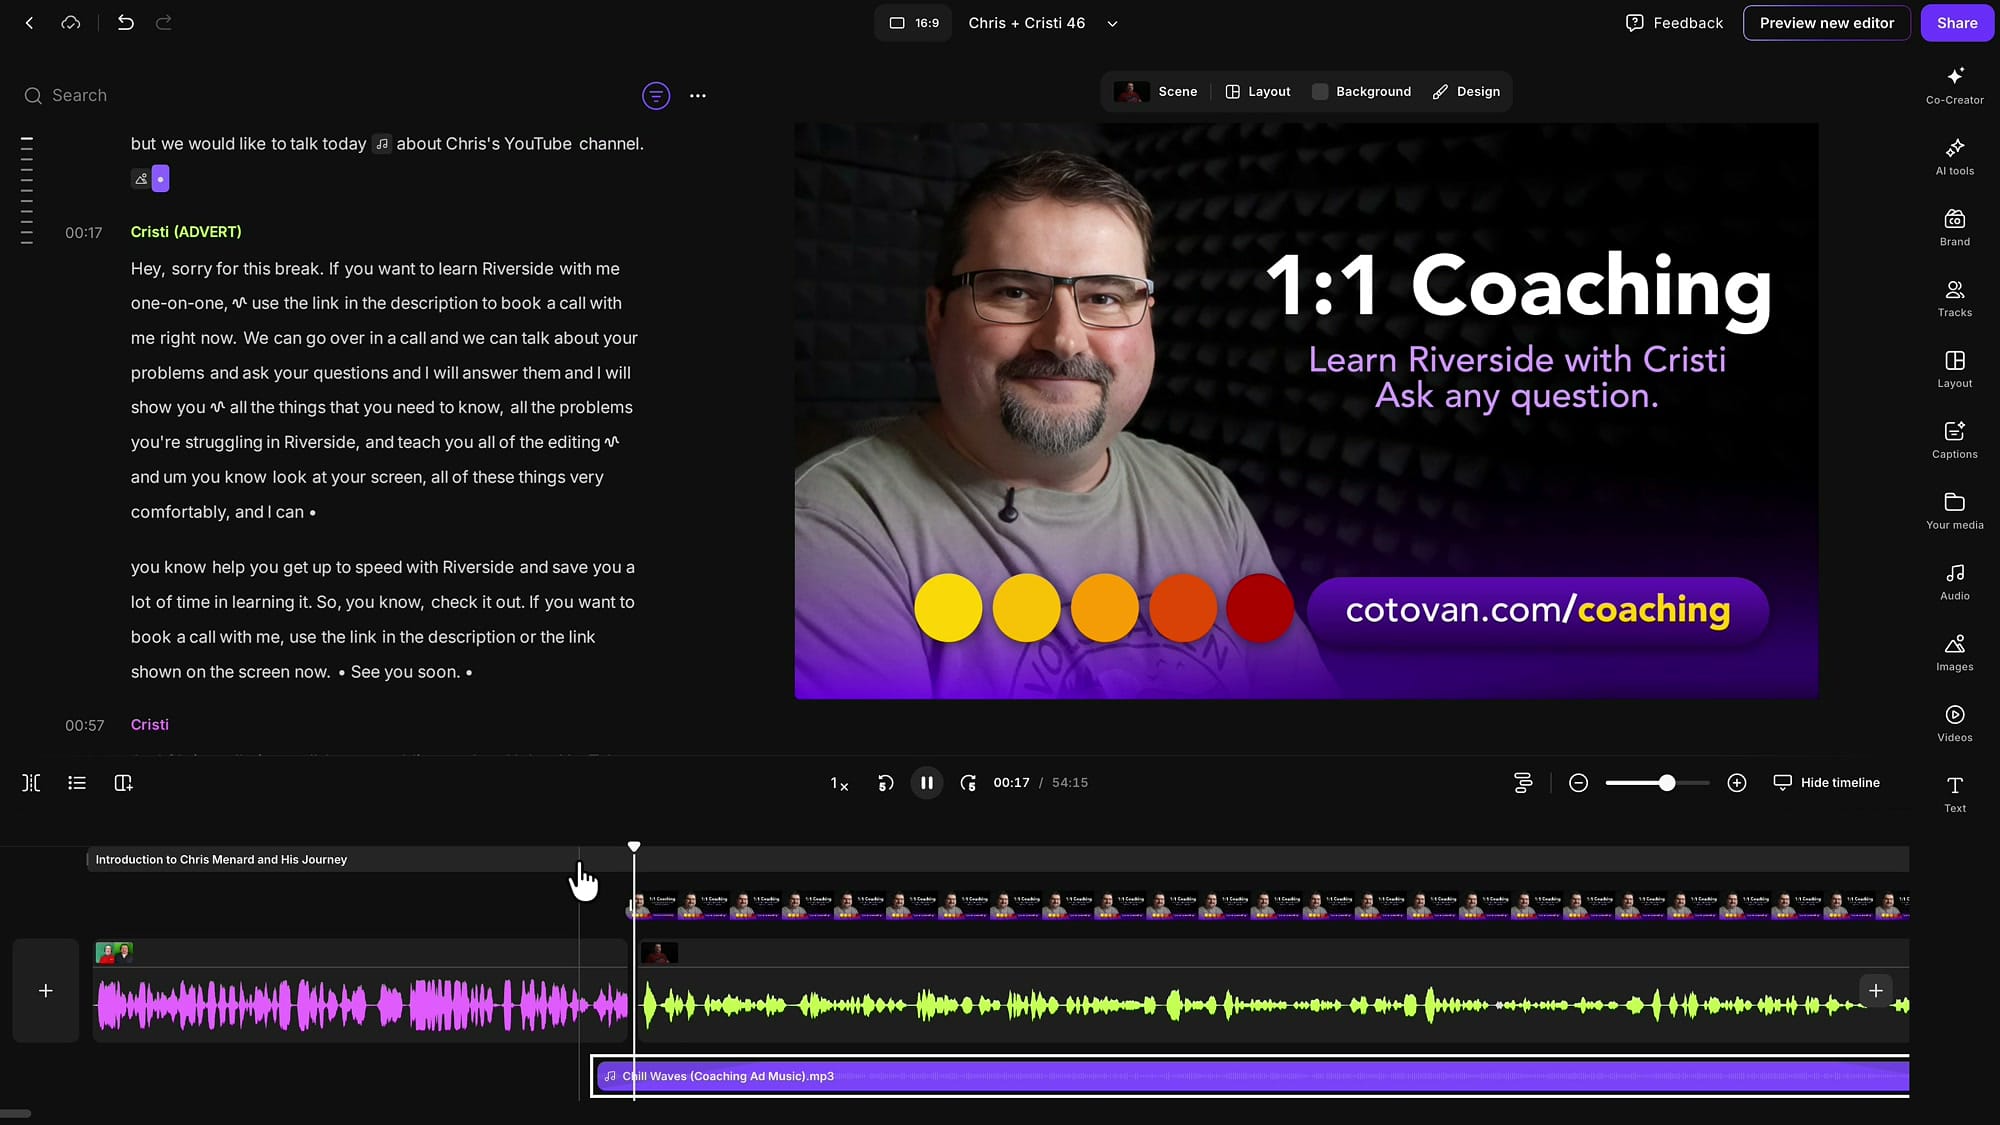
Task: Click the Cristi (ADVERT) speaker label
Action: 186,232
